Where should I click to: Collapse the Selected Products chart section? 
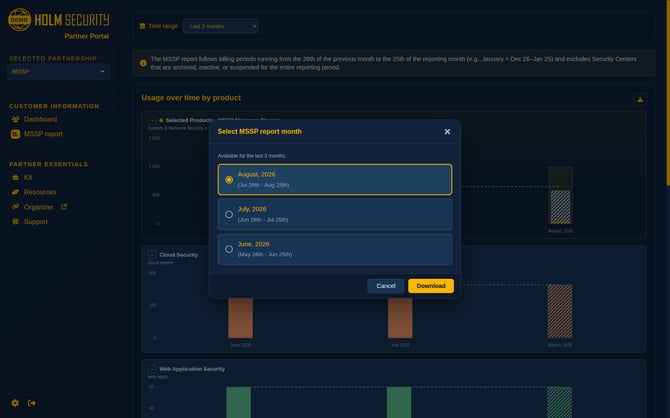click(x=152, y=120)
